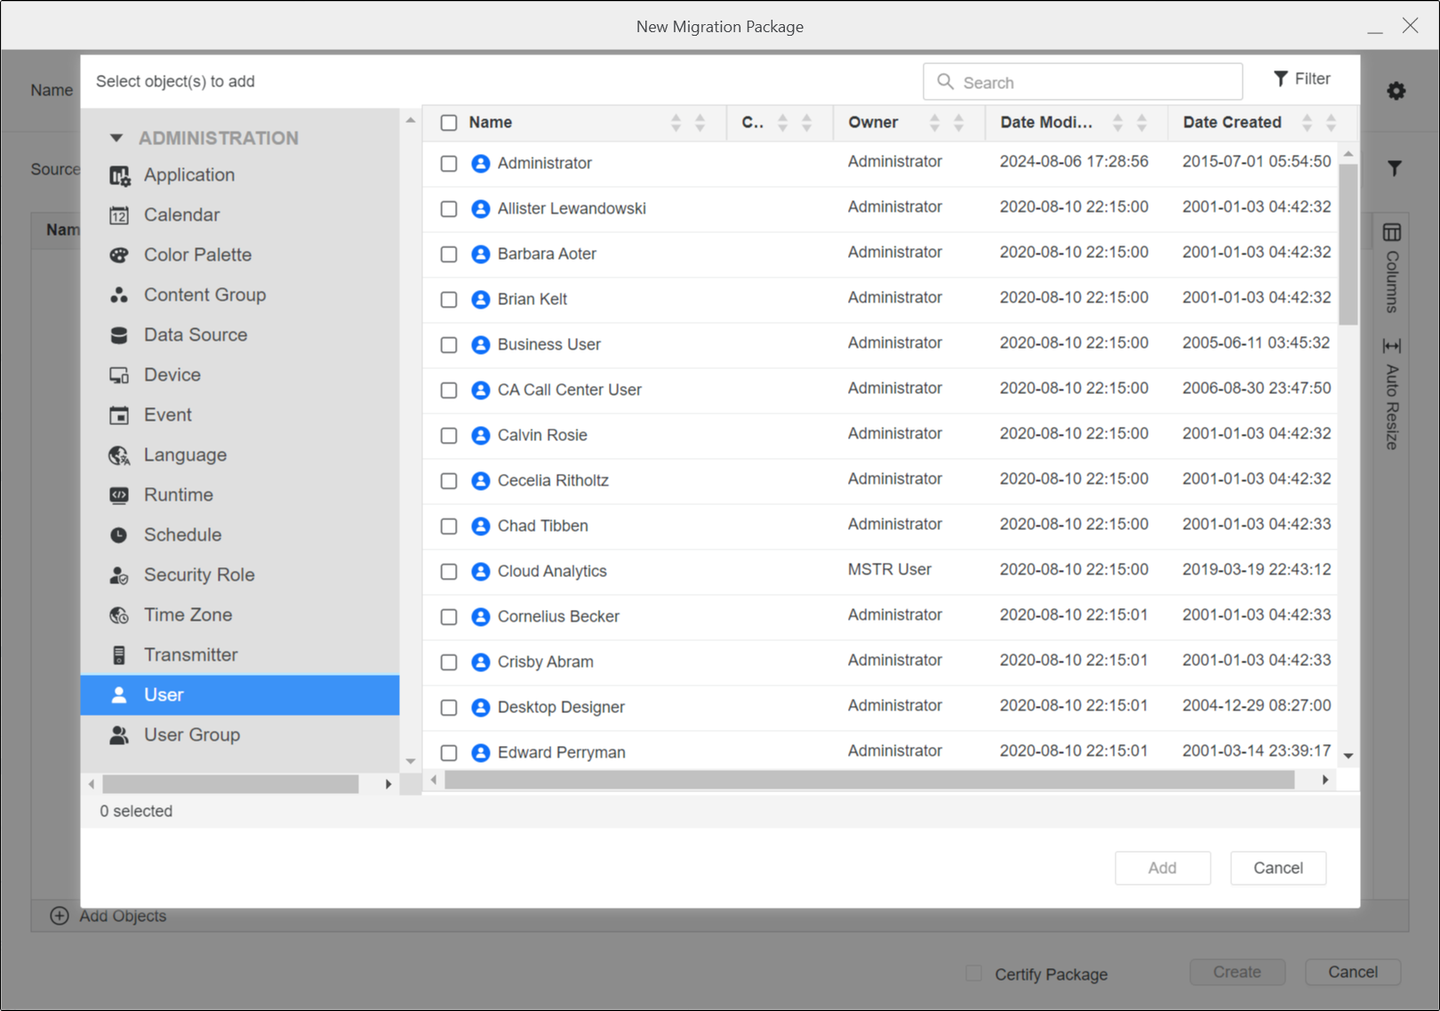Open the User Group category
1440x1011 pixels.
(191, 735)
